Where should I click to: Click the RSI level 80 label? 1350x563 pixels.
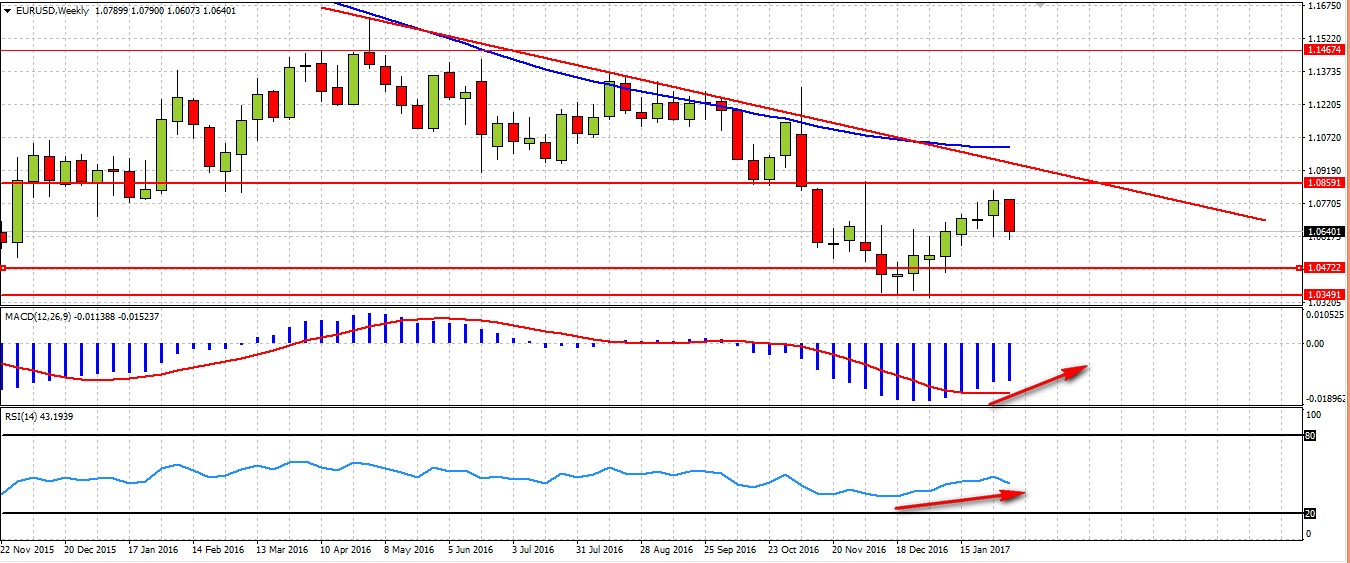point(1310,436)
